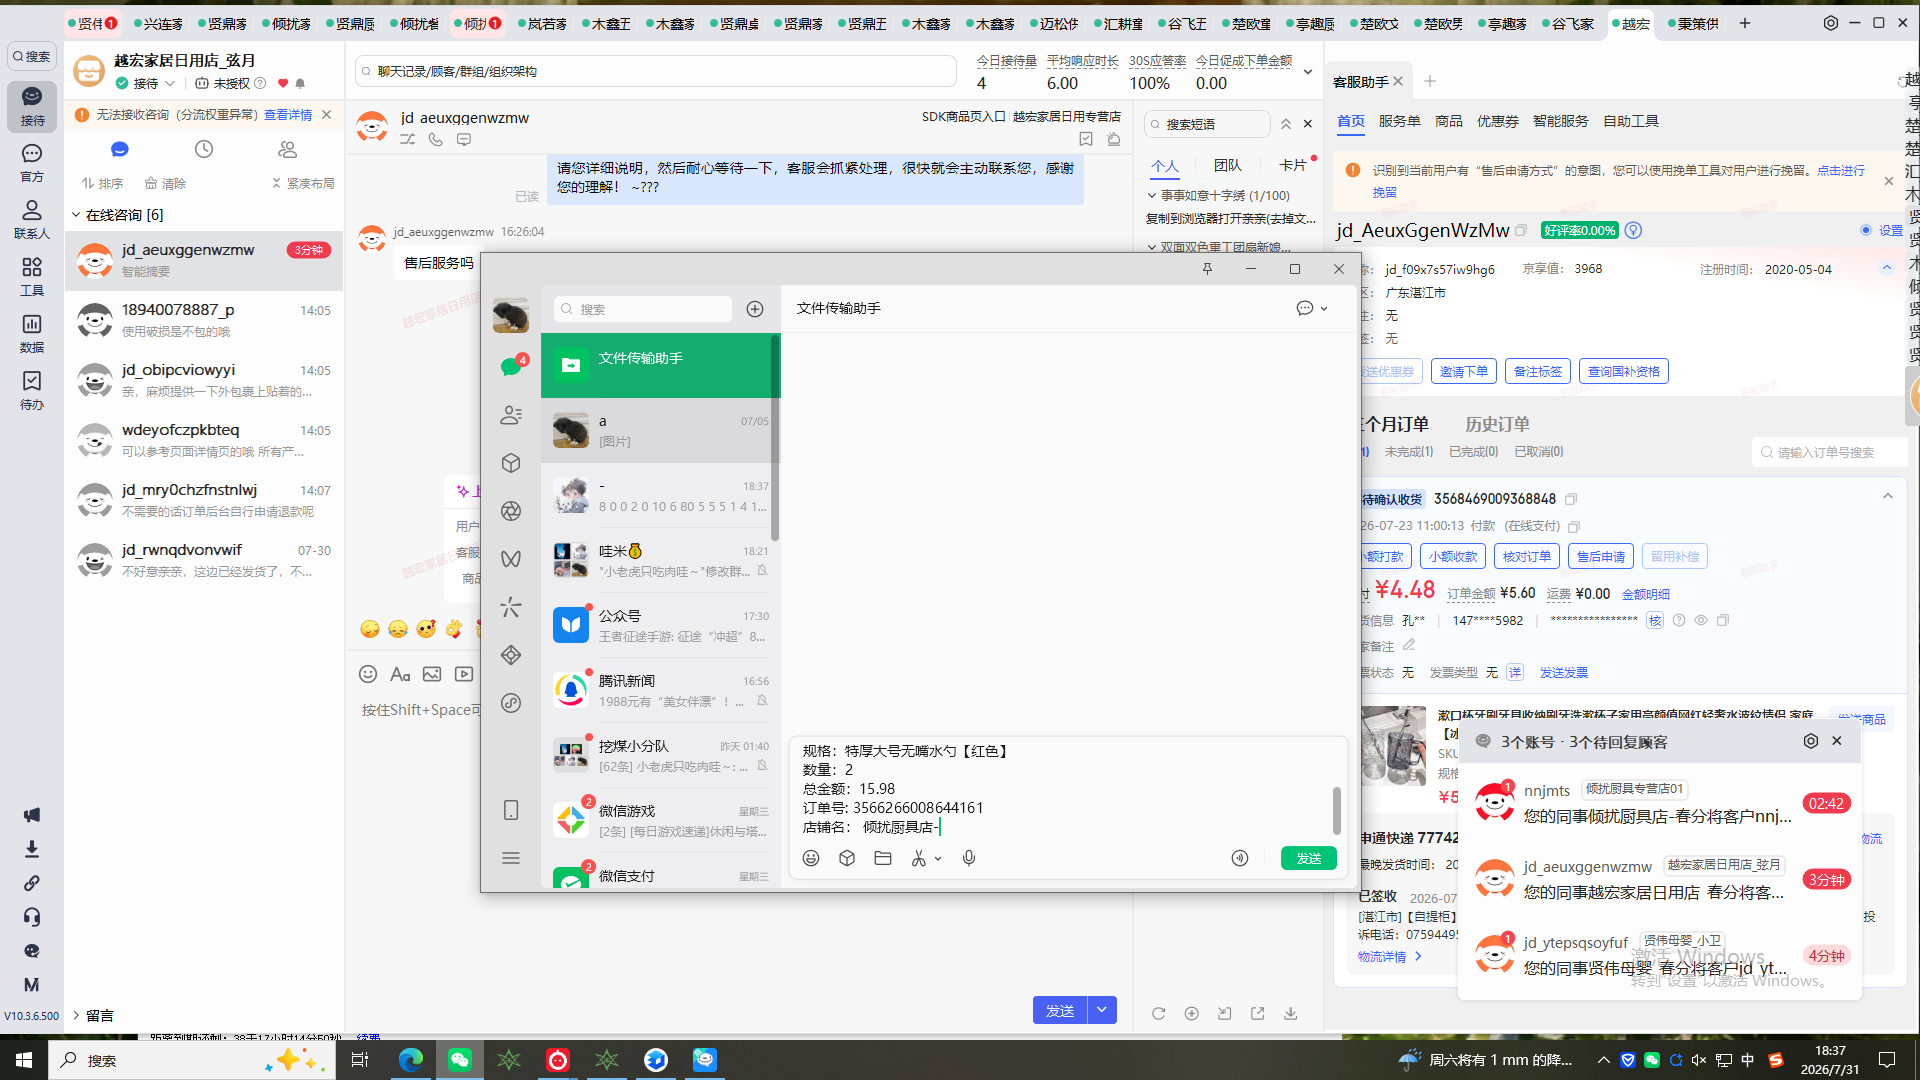This screenshot has width=1920, height=1080.
Task: Click the phone icon in WeChat sidebar
Action: [511, 810]
